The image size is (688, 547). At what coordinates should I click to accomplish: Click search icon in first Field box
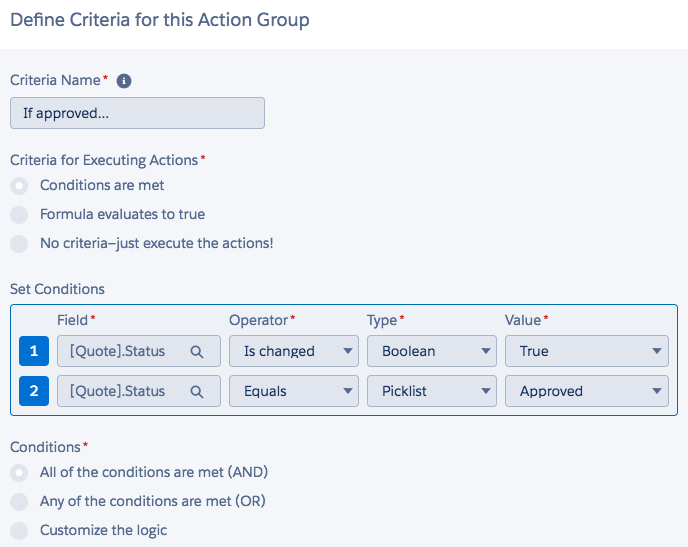(197, 351)
